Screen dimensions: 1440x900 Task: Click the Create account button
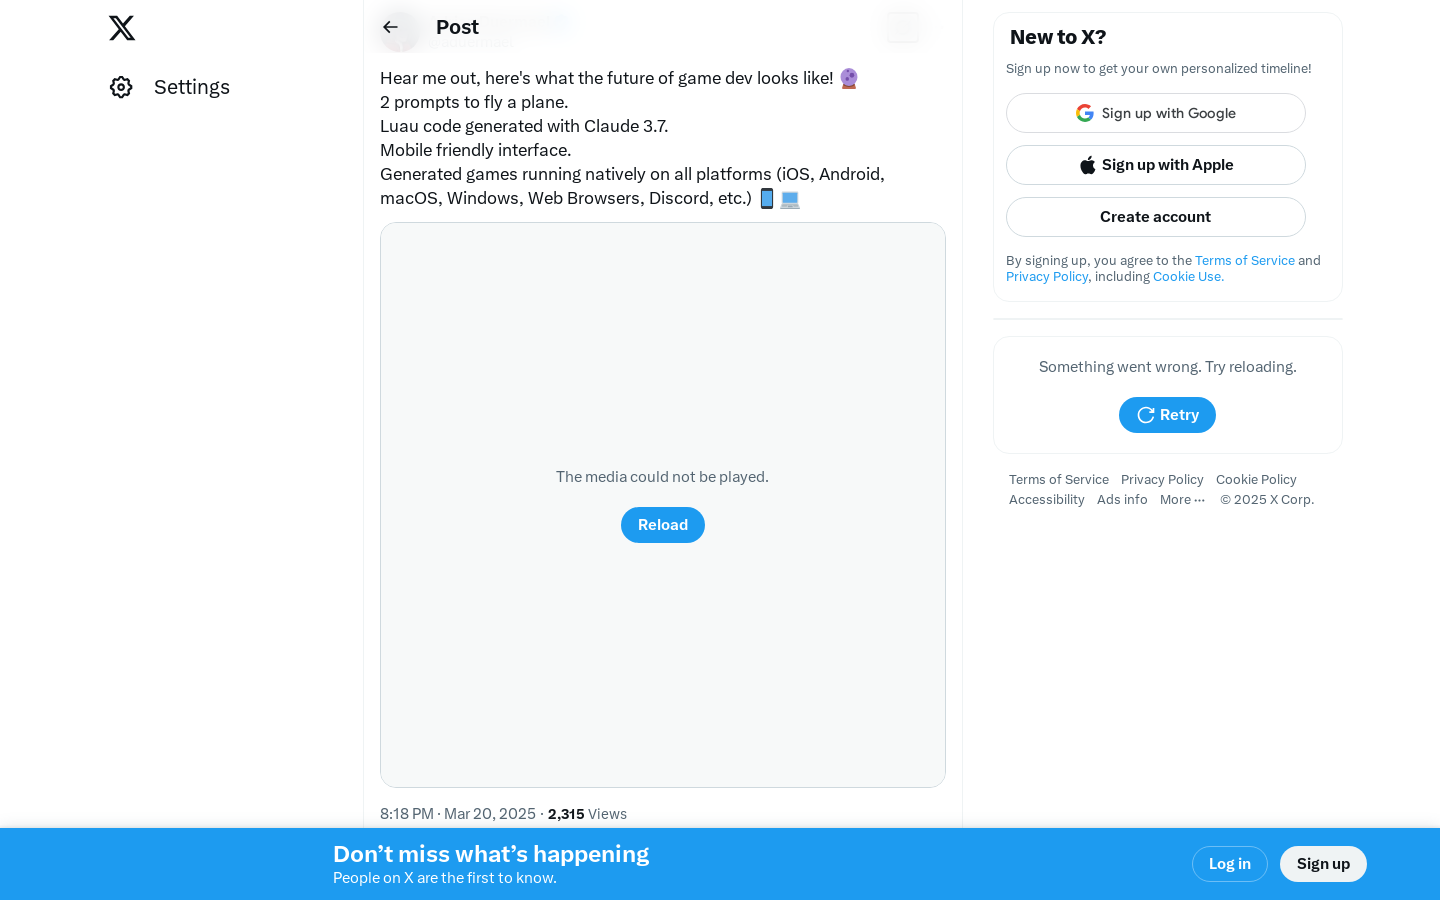(1156, 217)
